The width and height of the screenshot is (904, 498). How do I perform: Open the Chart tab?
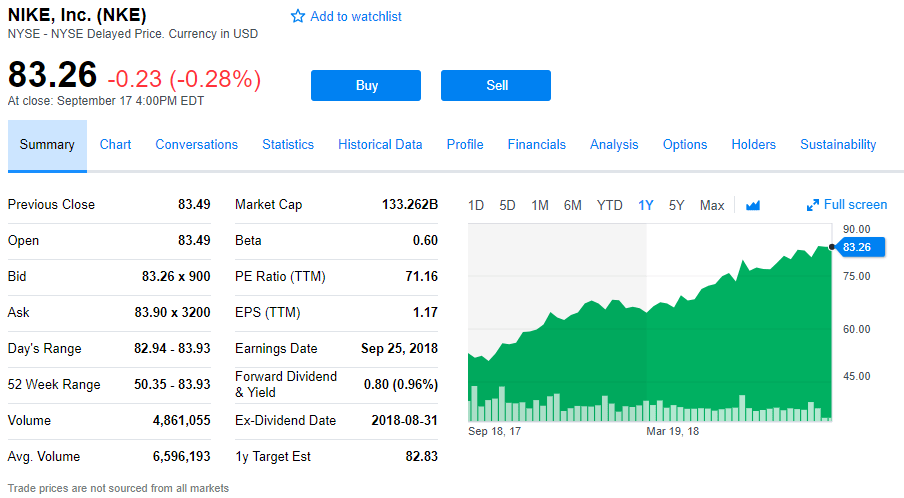tap(115, 145)
